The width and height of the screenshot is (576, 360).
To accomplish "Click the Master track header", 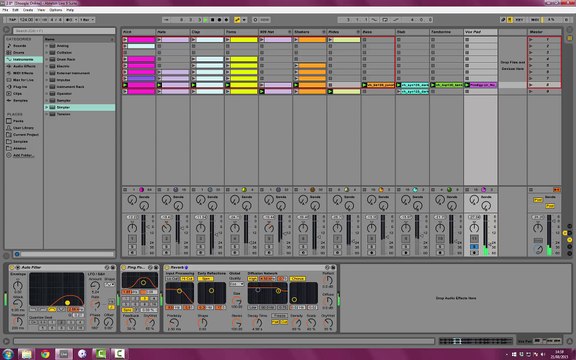I will pos(544,32).
